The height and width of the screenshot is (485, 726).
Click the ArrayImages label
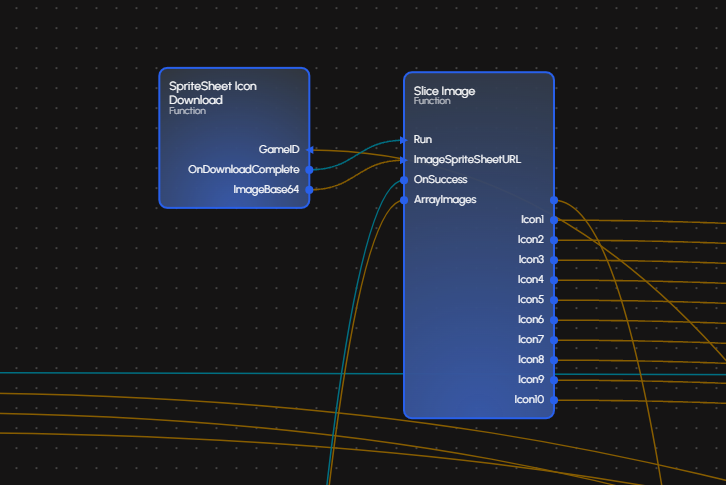445,200
